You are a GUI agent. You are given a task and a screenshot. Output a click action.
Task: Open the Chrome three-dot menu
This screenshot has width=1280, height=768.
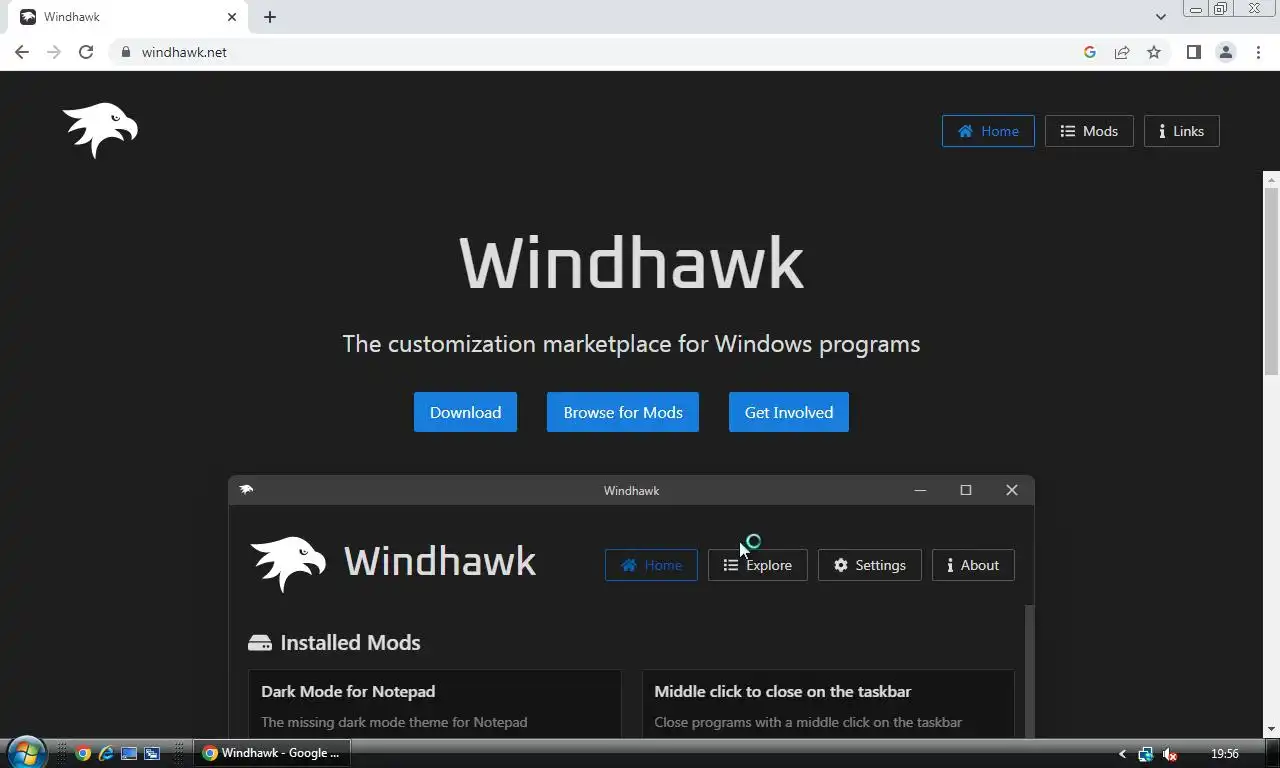coord(1258,52)
